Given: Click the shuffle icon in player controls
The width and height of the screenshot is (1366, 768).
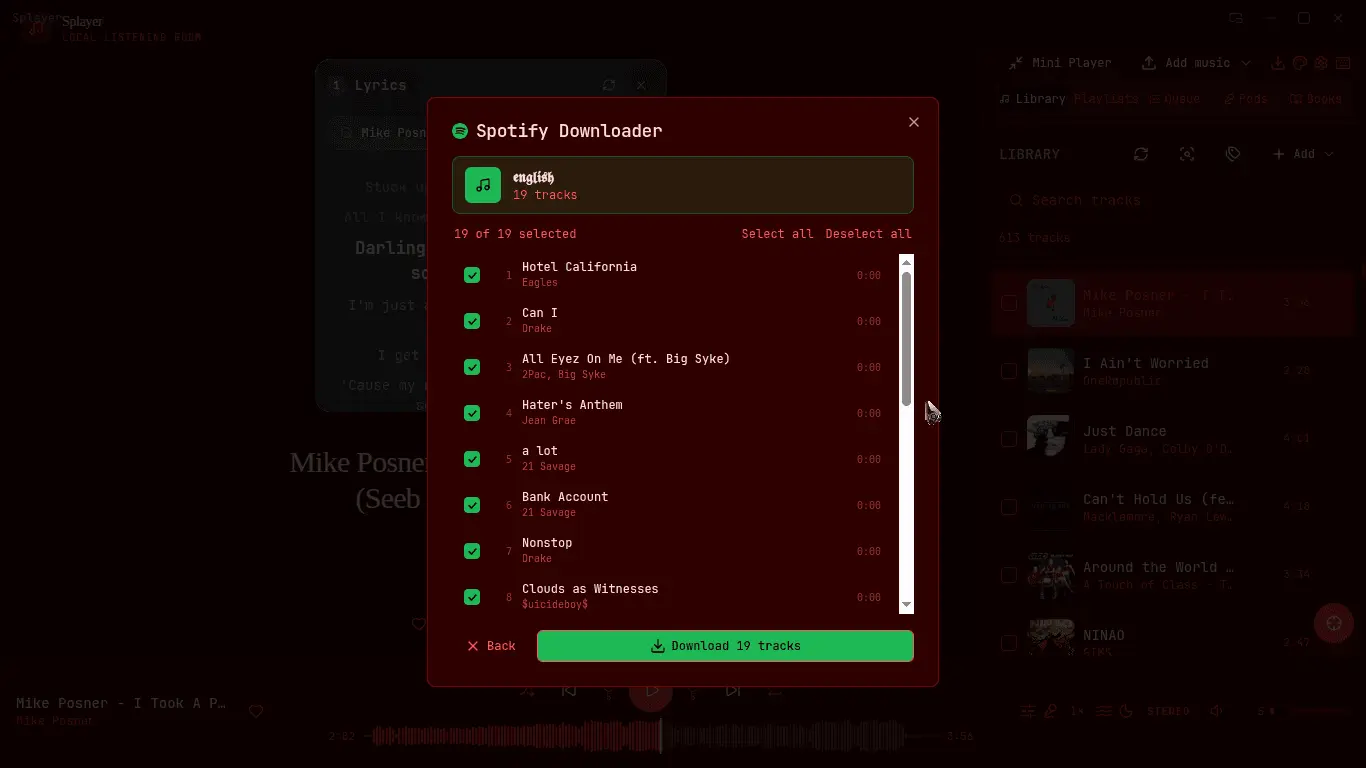Looking at the screenshot, I should click(x=528, y=690).
